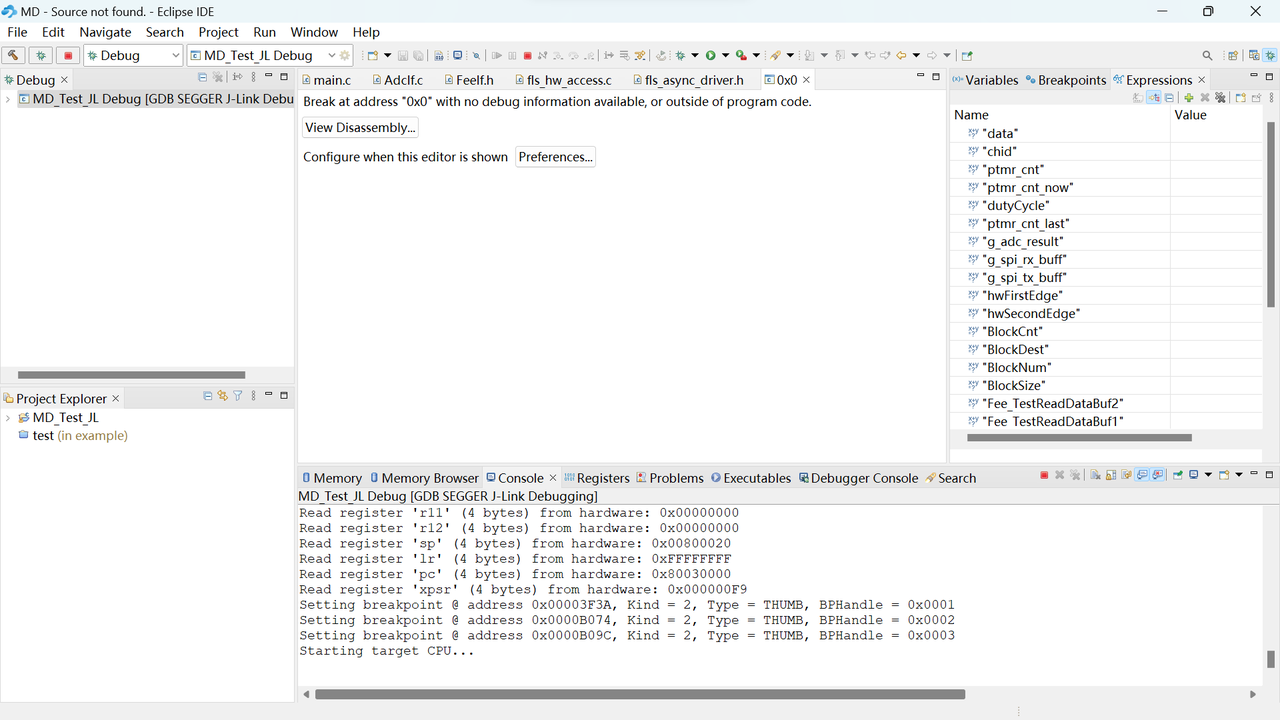Click Open Console icon in console toolbar

click(x=1224, y=475)
